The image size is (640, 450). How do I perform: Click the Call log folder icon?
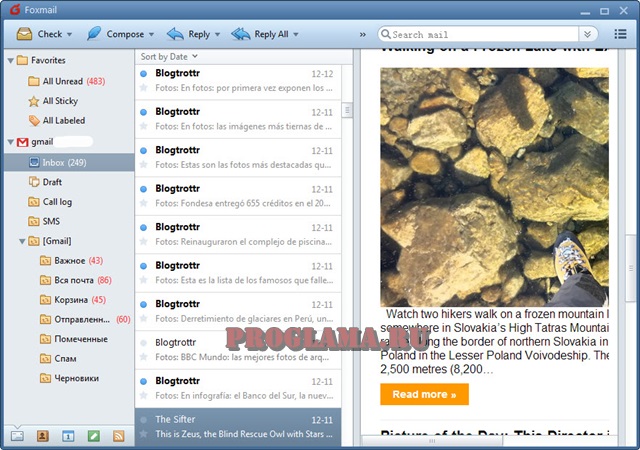(34, 202)
